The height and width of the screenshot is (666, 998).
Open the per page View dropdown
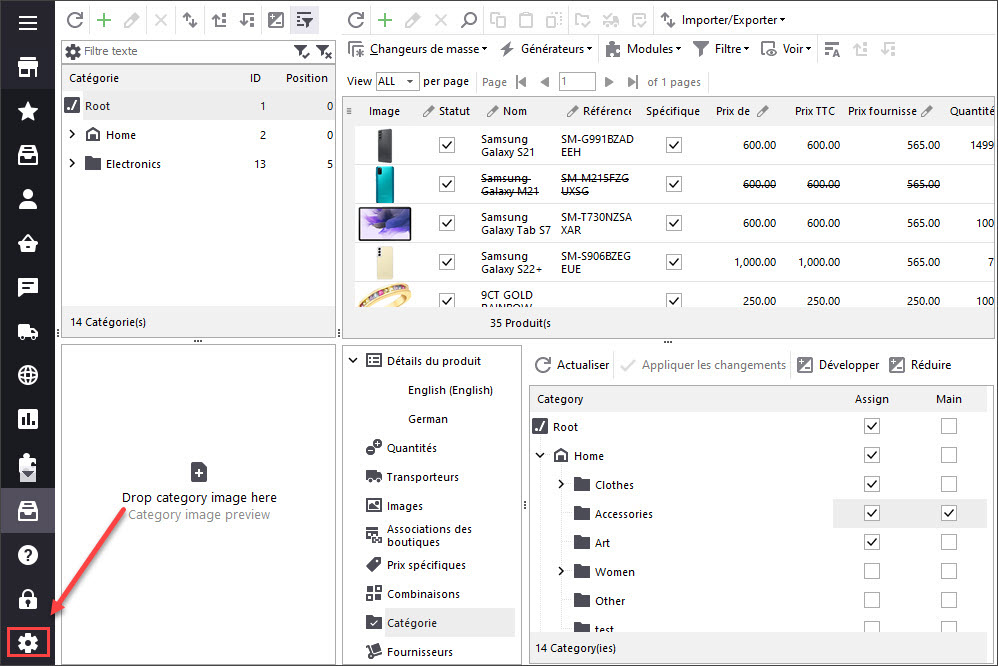click(x=398, y=81)
